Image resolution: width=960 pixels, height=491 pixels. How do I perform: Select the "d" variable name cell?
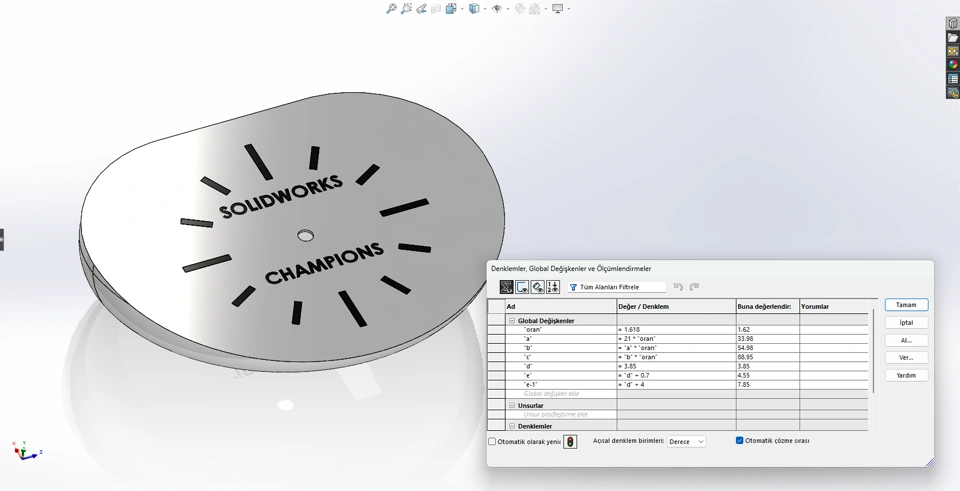pos(561,366)
